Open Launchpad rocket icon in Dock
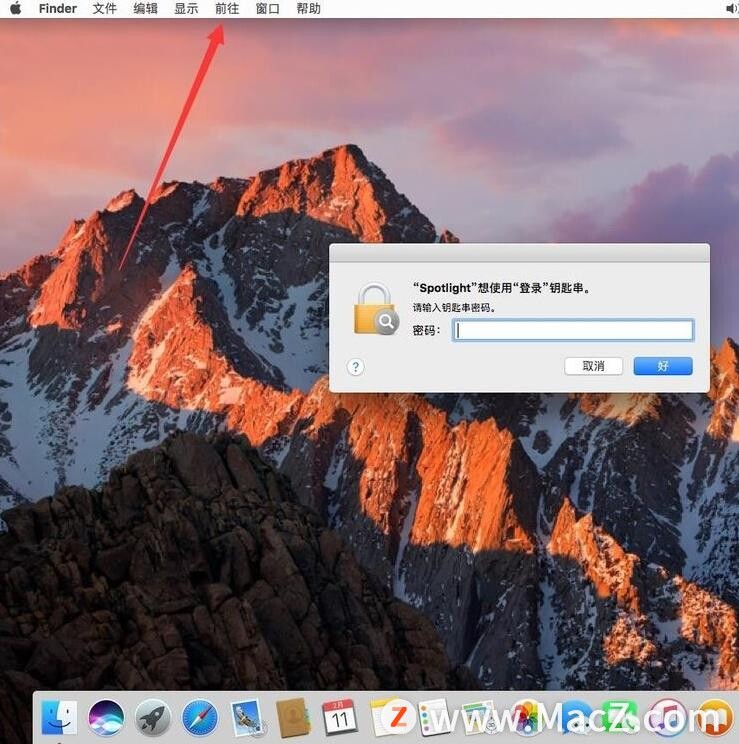Screen dimensions: 739x744 point(153,717)
